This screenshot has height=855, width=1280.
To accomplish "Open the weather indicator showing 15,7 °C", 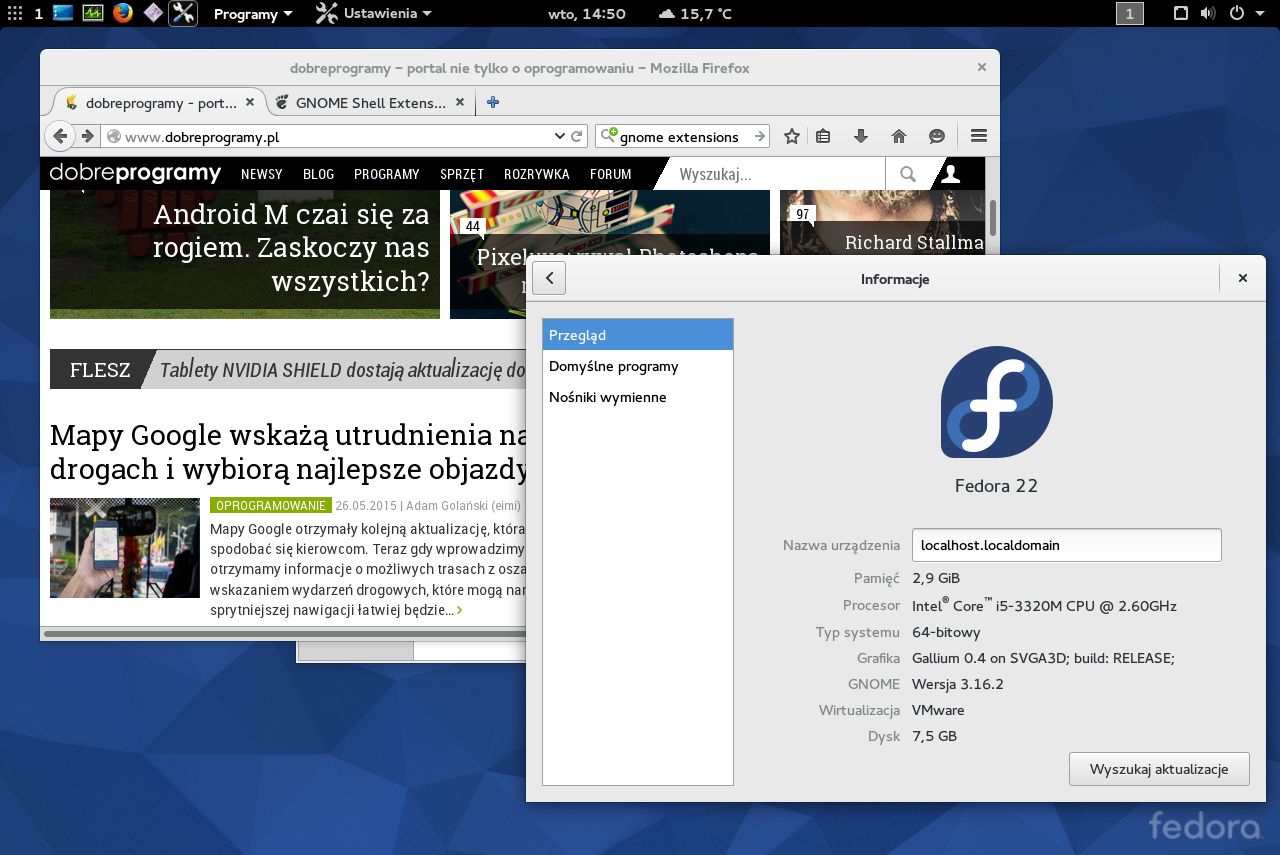I will pos(695,14).
